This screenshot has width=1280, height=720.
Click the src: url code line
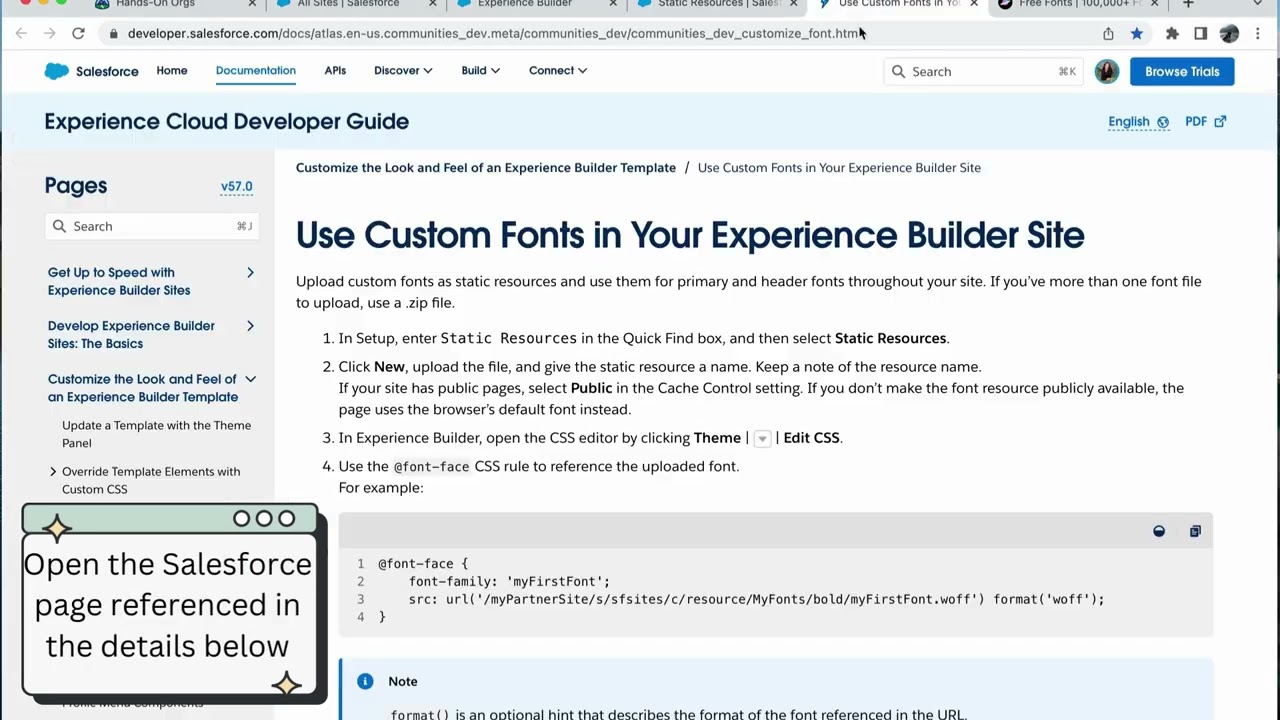tap(756, 600)
